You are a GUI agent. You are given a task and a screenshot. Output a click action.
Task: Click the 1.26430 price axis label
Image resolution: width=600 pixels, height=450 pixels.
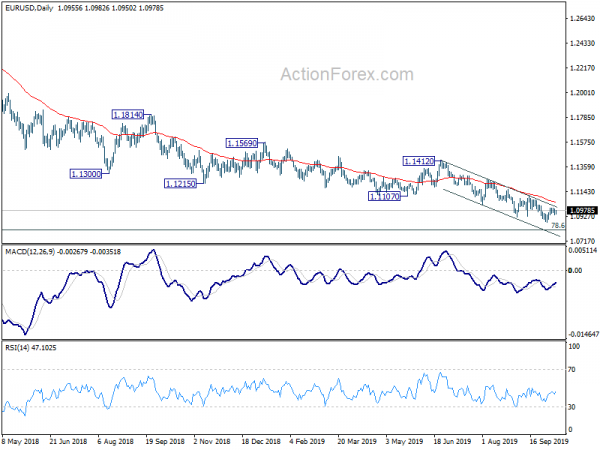[x=582, y=18]
